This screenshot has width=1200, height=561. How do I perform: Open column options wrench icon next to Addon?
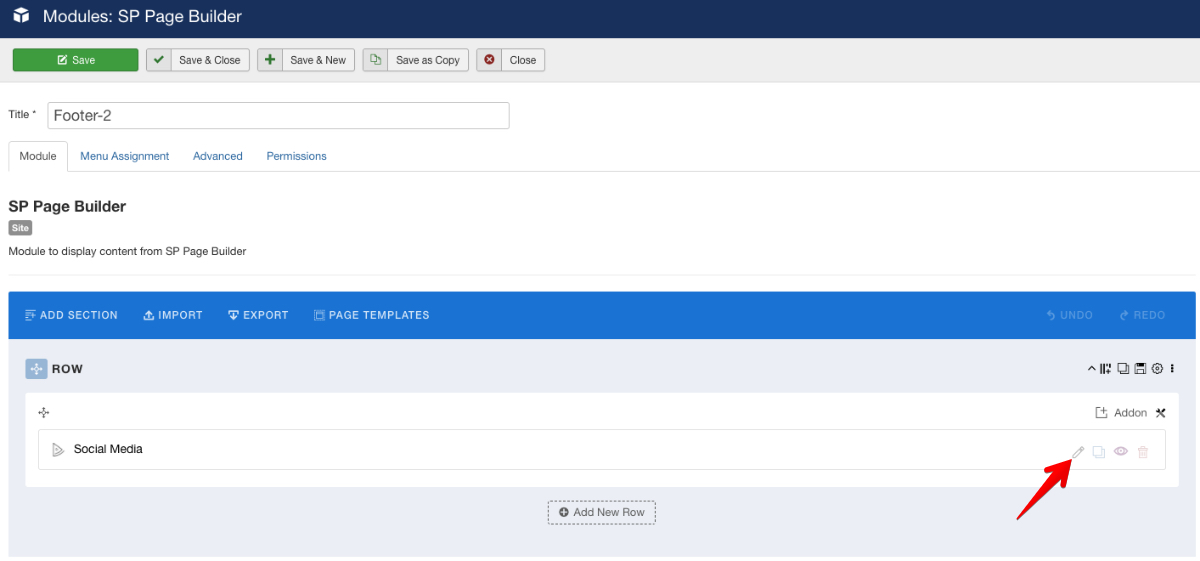coord(1161,413)
